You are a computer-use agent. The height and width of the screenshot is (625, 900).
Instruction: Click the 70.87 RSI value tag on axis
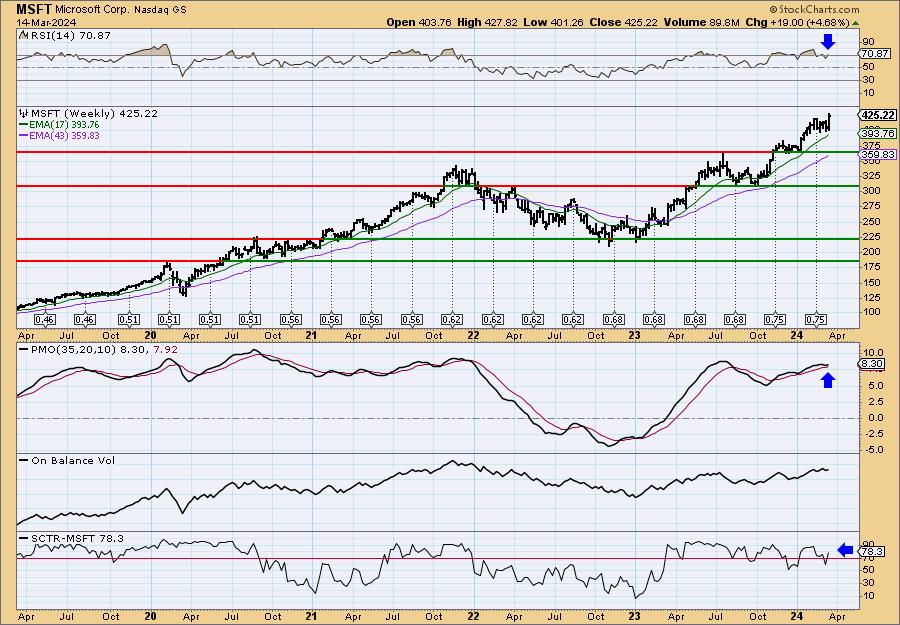pos(876,53)
